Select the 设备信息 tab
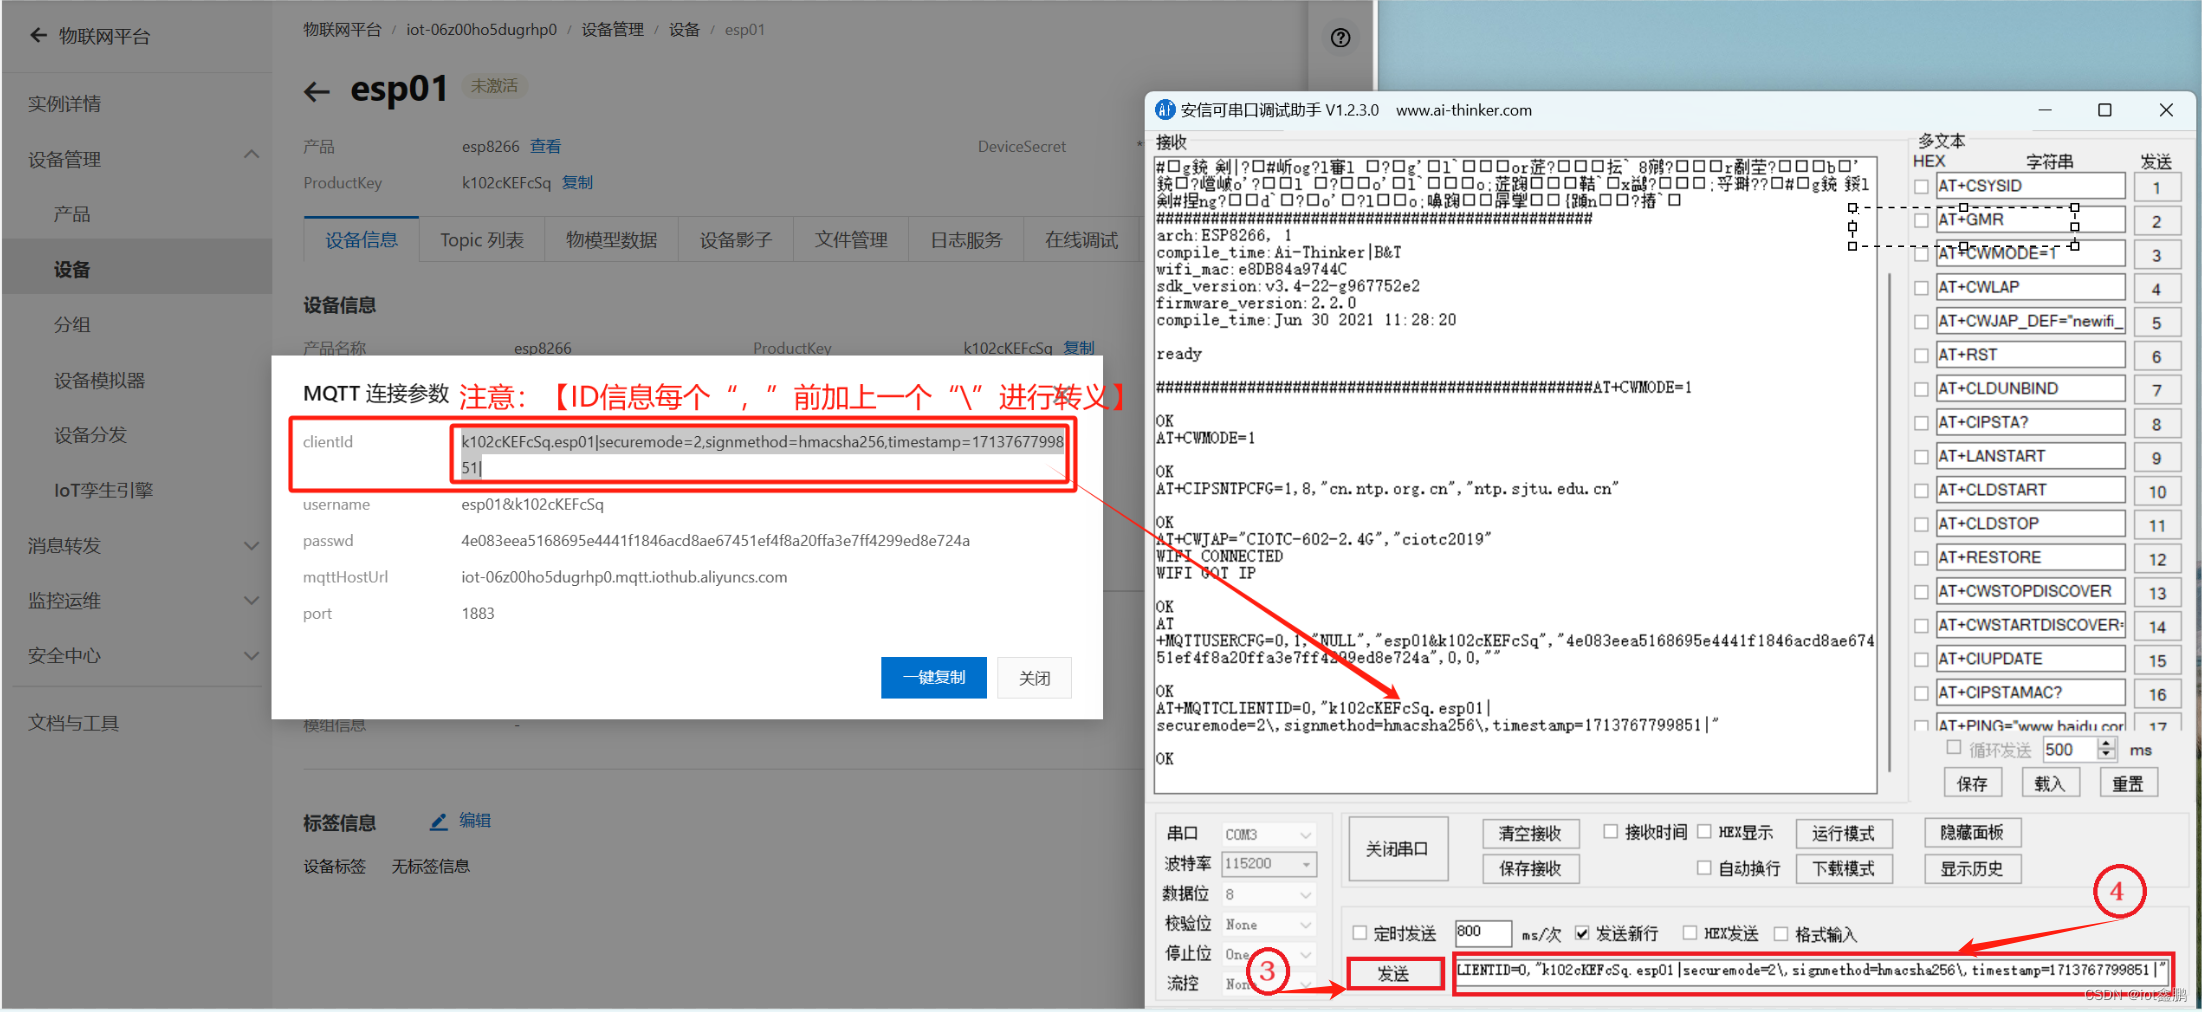This screenshot has height=1012, width=2202. click(361, 240)
